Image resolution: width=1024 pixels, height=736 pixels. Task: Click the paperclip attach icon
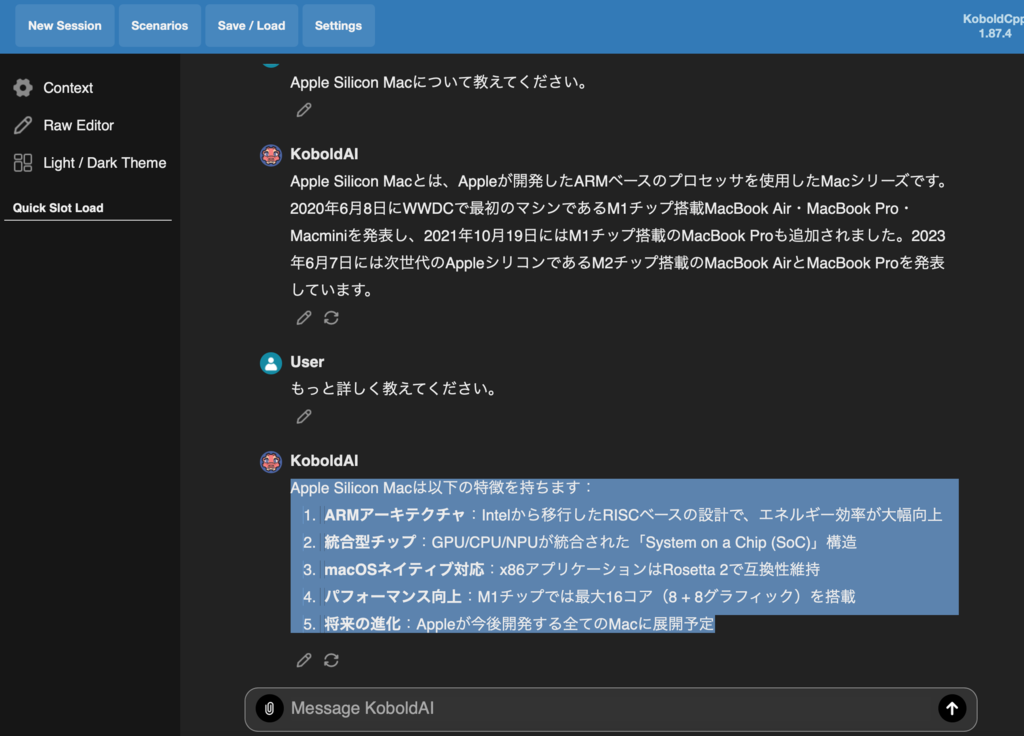click(269, 709)
